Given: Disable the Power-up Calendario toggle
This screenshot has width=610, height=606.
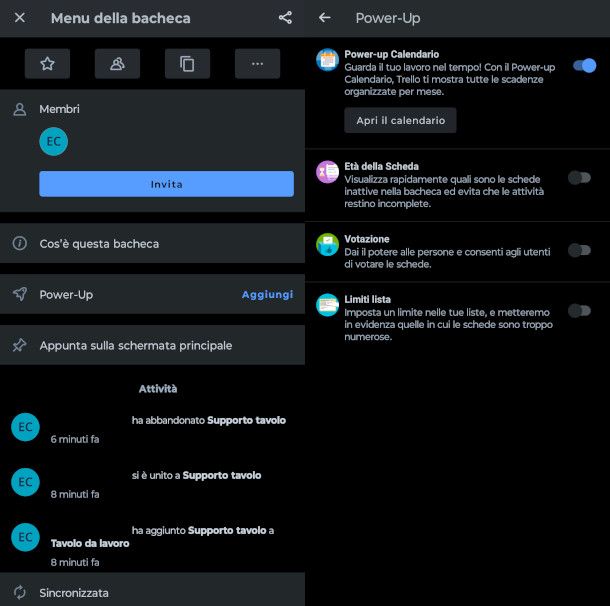Looking at the screenshot, I should click(x=585, y=65).
